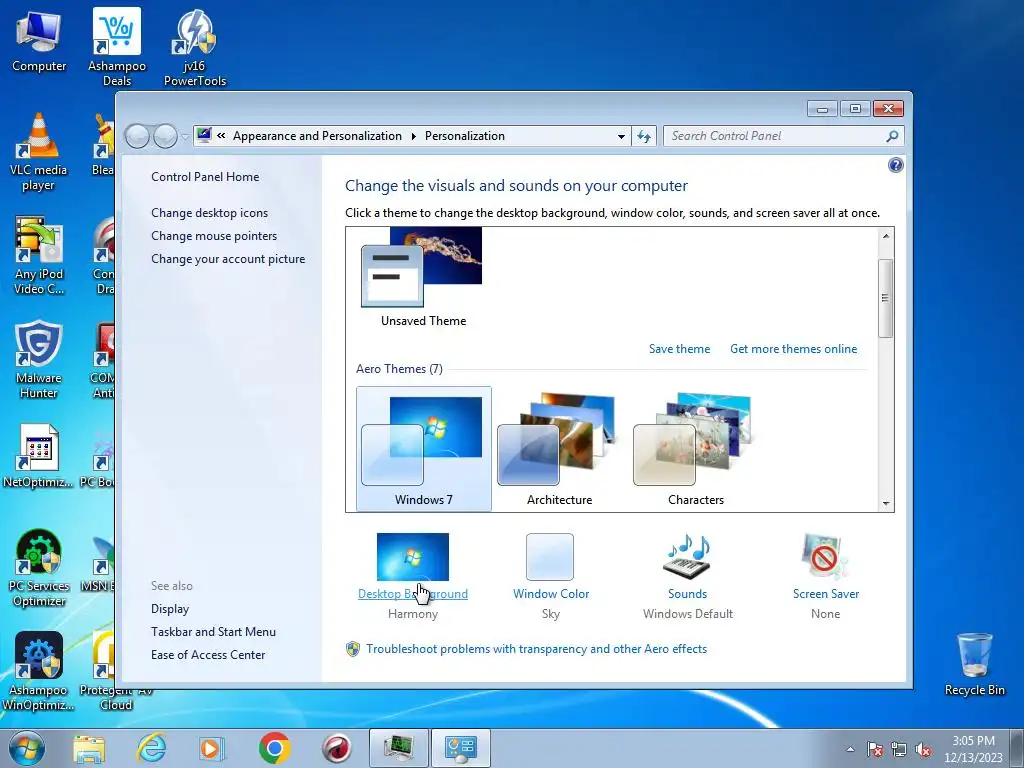Select the VLC media player desktop icon
The height and width of the screenshot is (768, 1024).
coord(39,152)
